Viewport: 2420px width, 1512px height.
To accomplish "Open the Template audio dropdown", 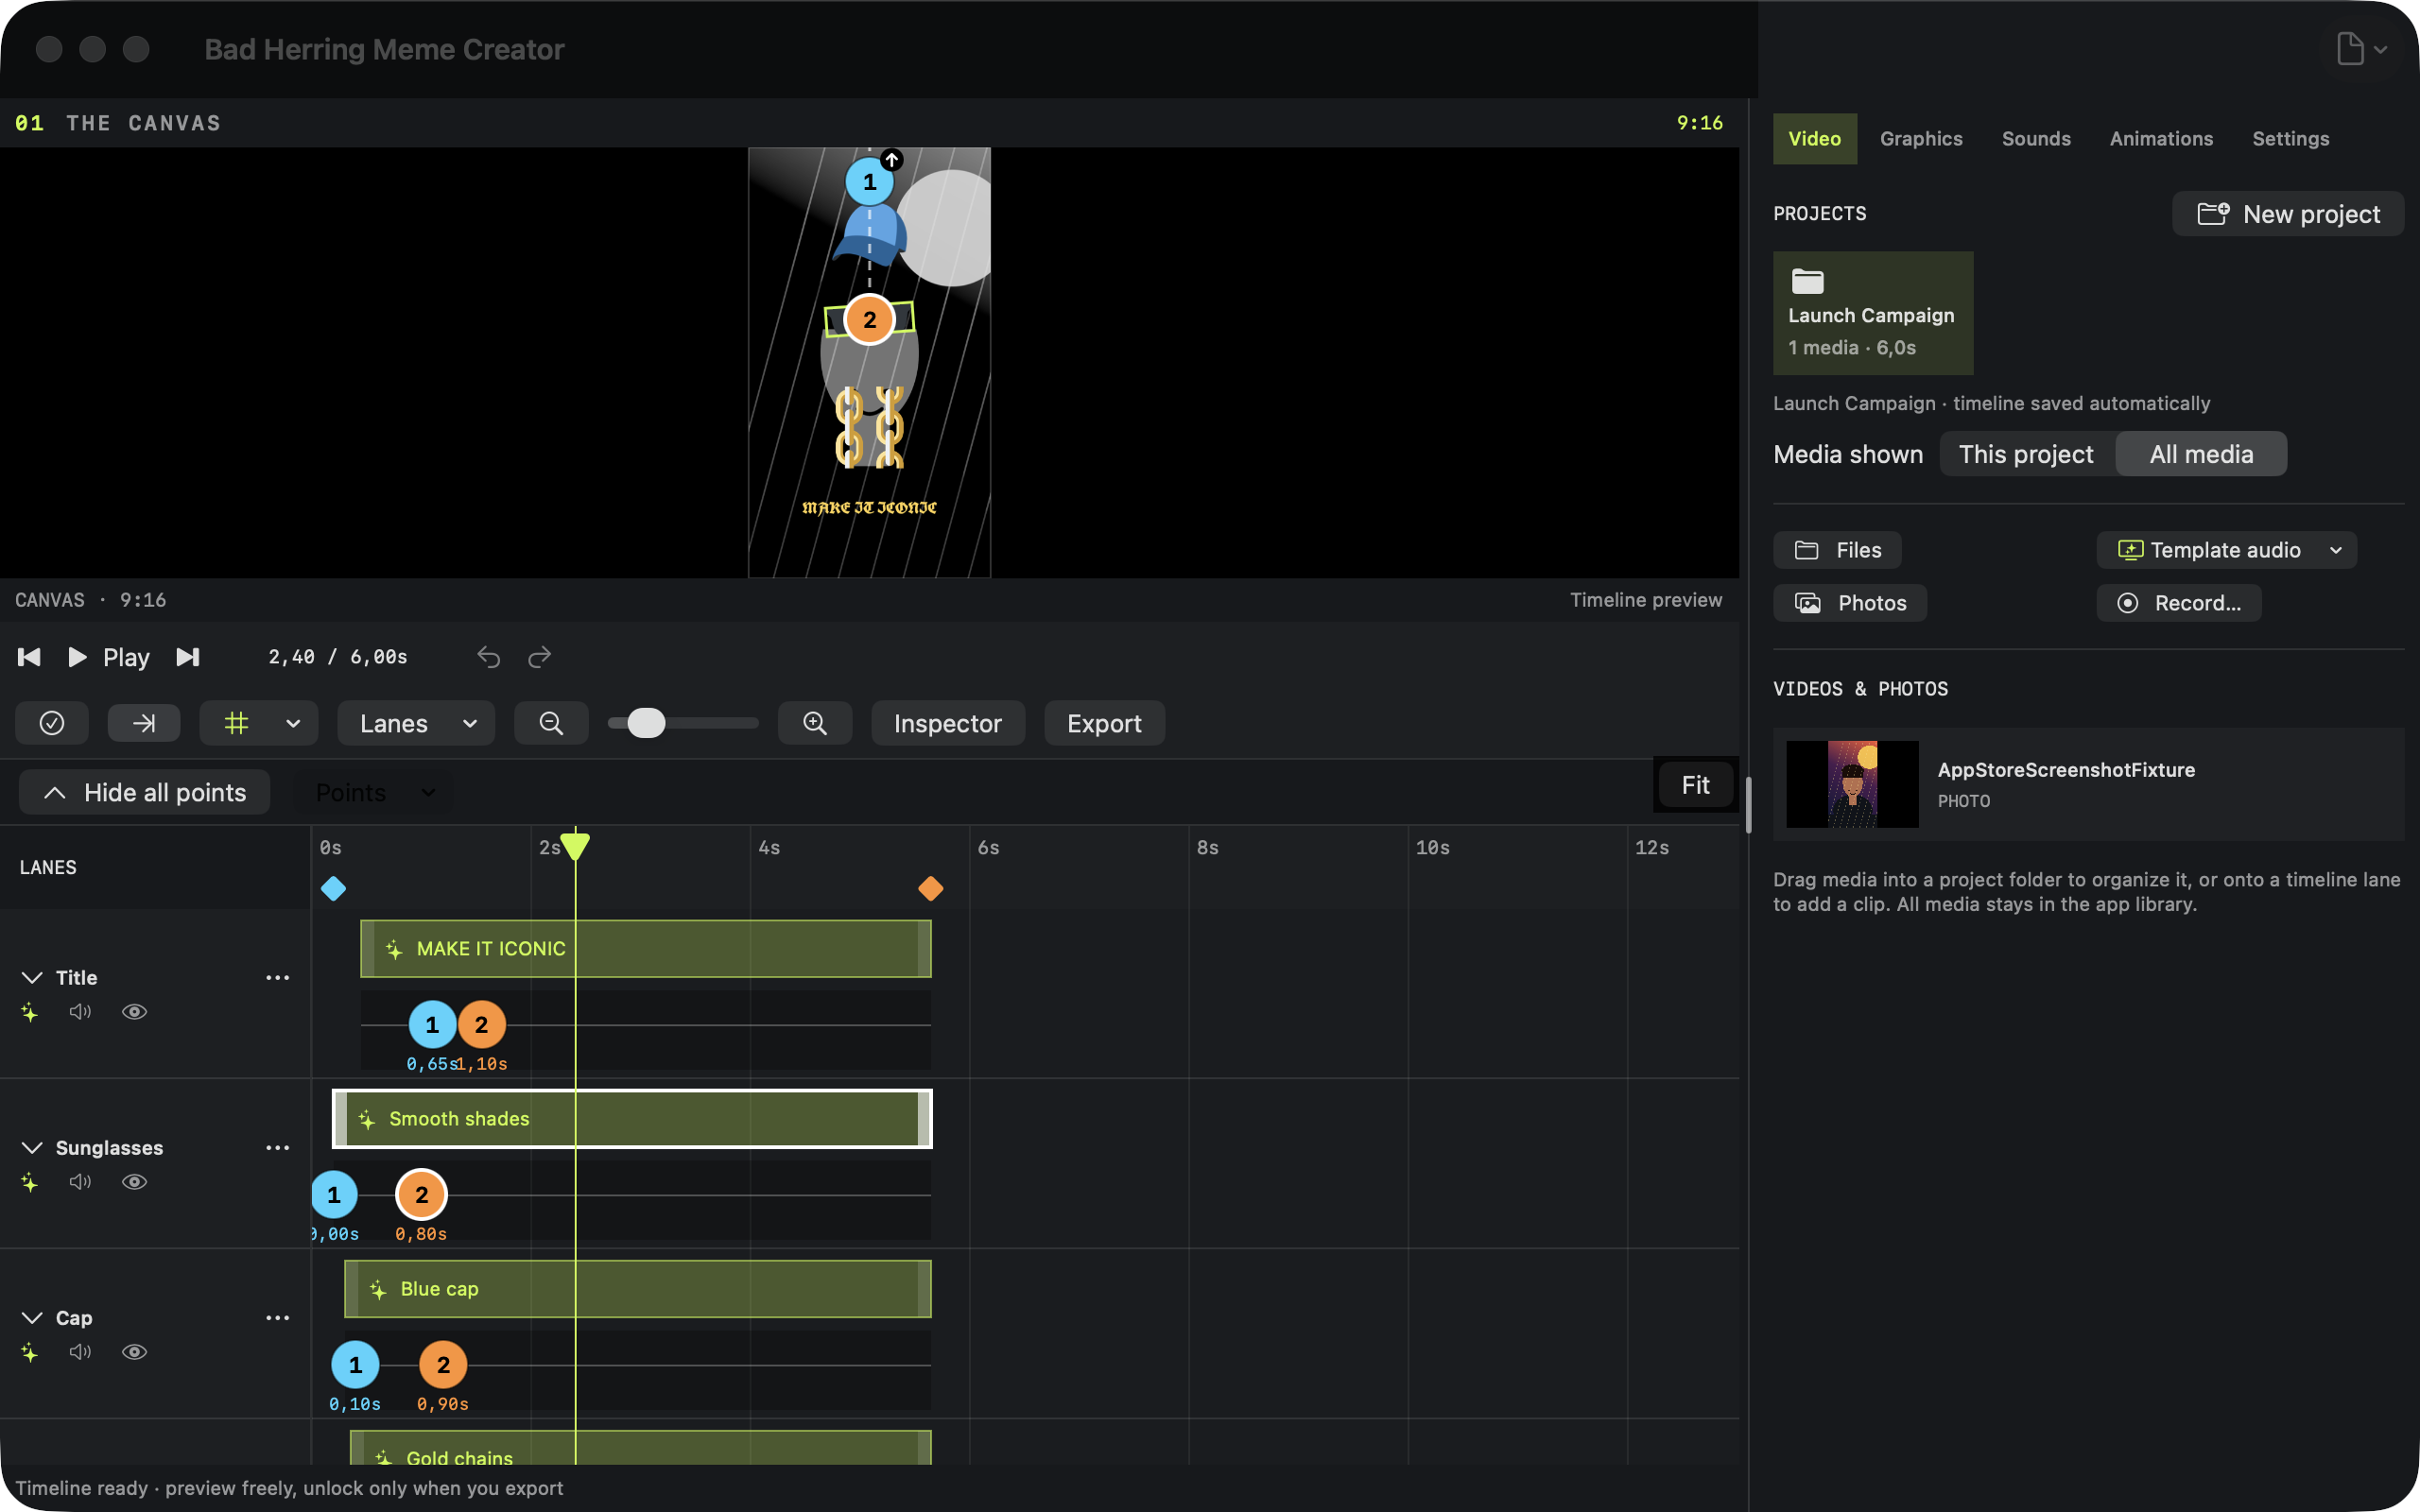I will click(2227, 550).
